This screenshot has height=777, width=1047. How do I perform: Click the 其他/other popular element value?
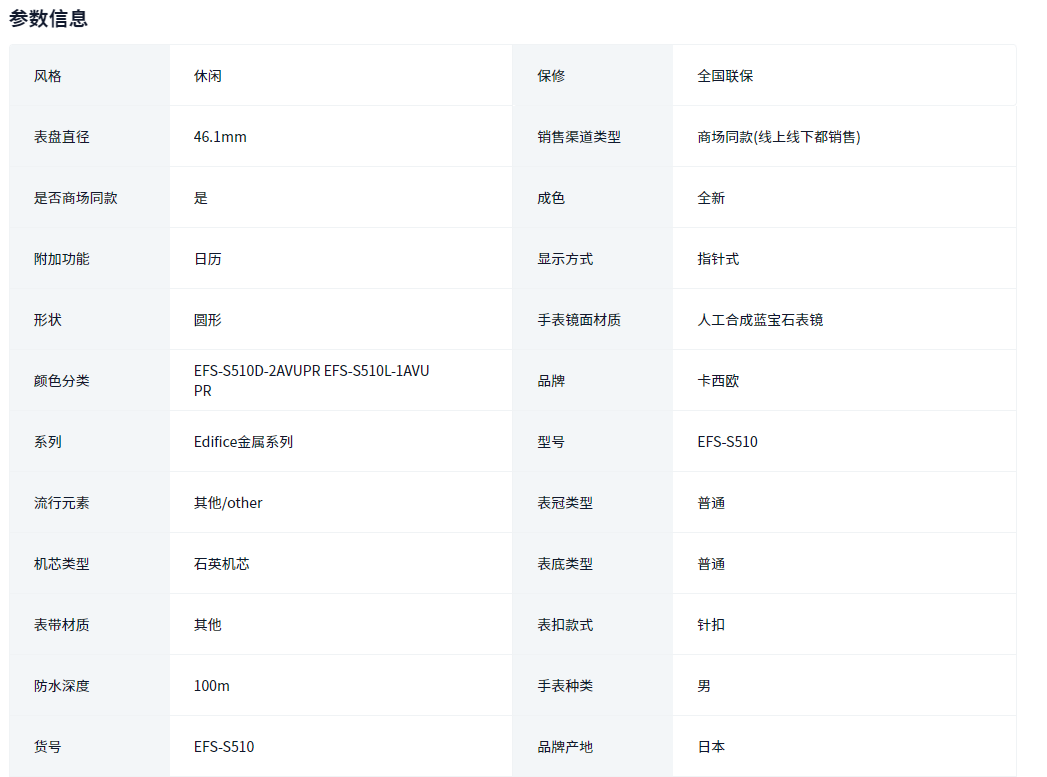click(228, 503)
